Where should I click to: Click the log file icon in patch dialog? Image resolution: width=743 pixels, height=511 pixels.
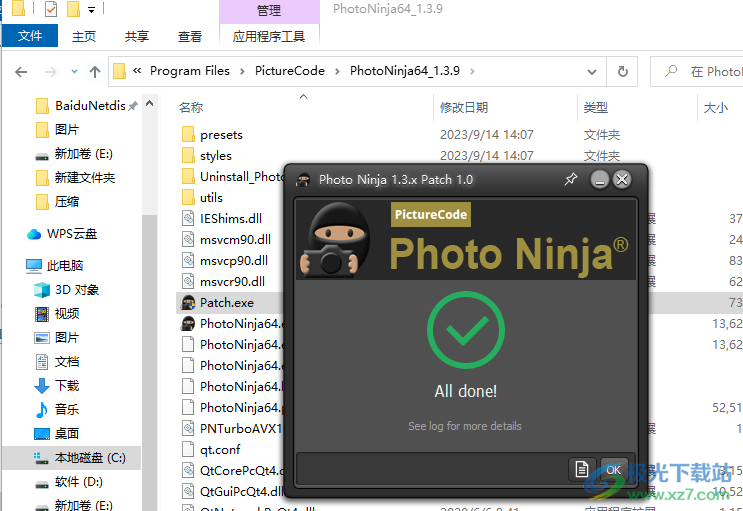click(x=581, y=469)
